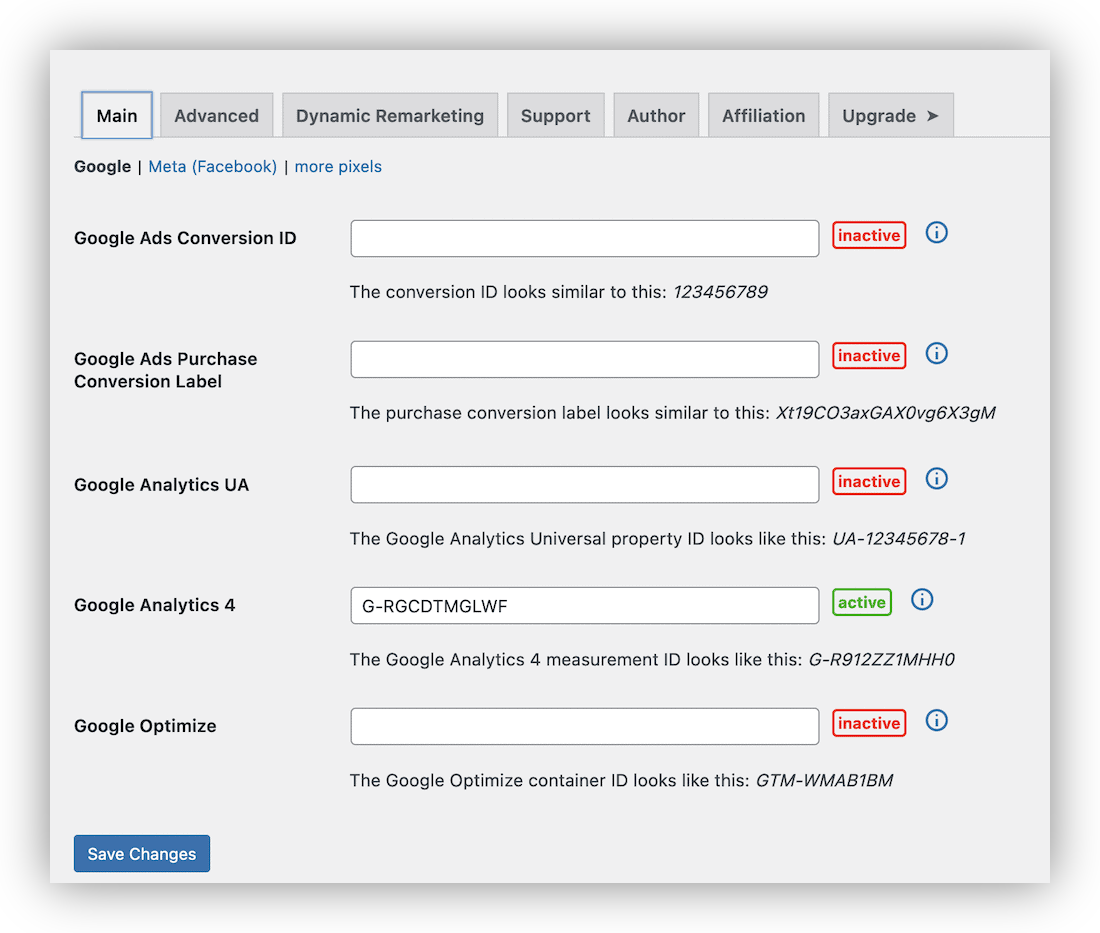Click info icon beside Google Ads Conversion ID
The width and height of the screenshot is (1100, 933).
coord(936,233)
